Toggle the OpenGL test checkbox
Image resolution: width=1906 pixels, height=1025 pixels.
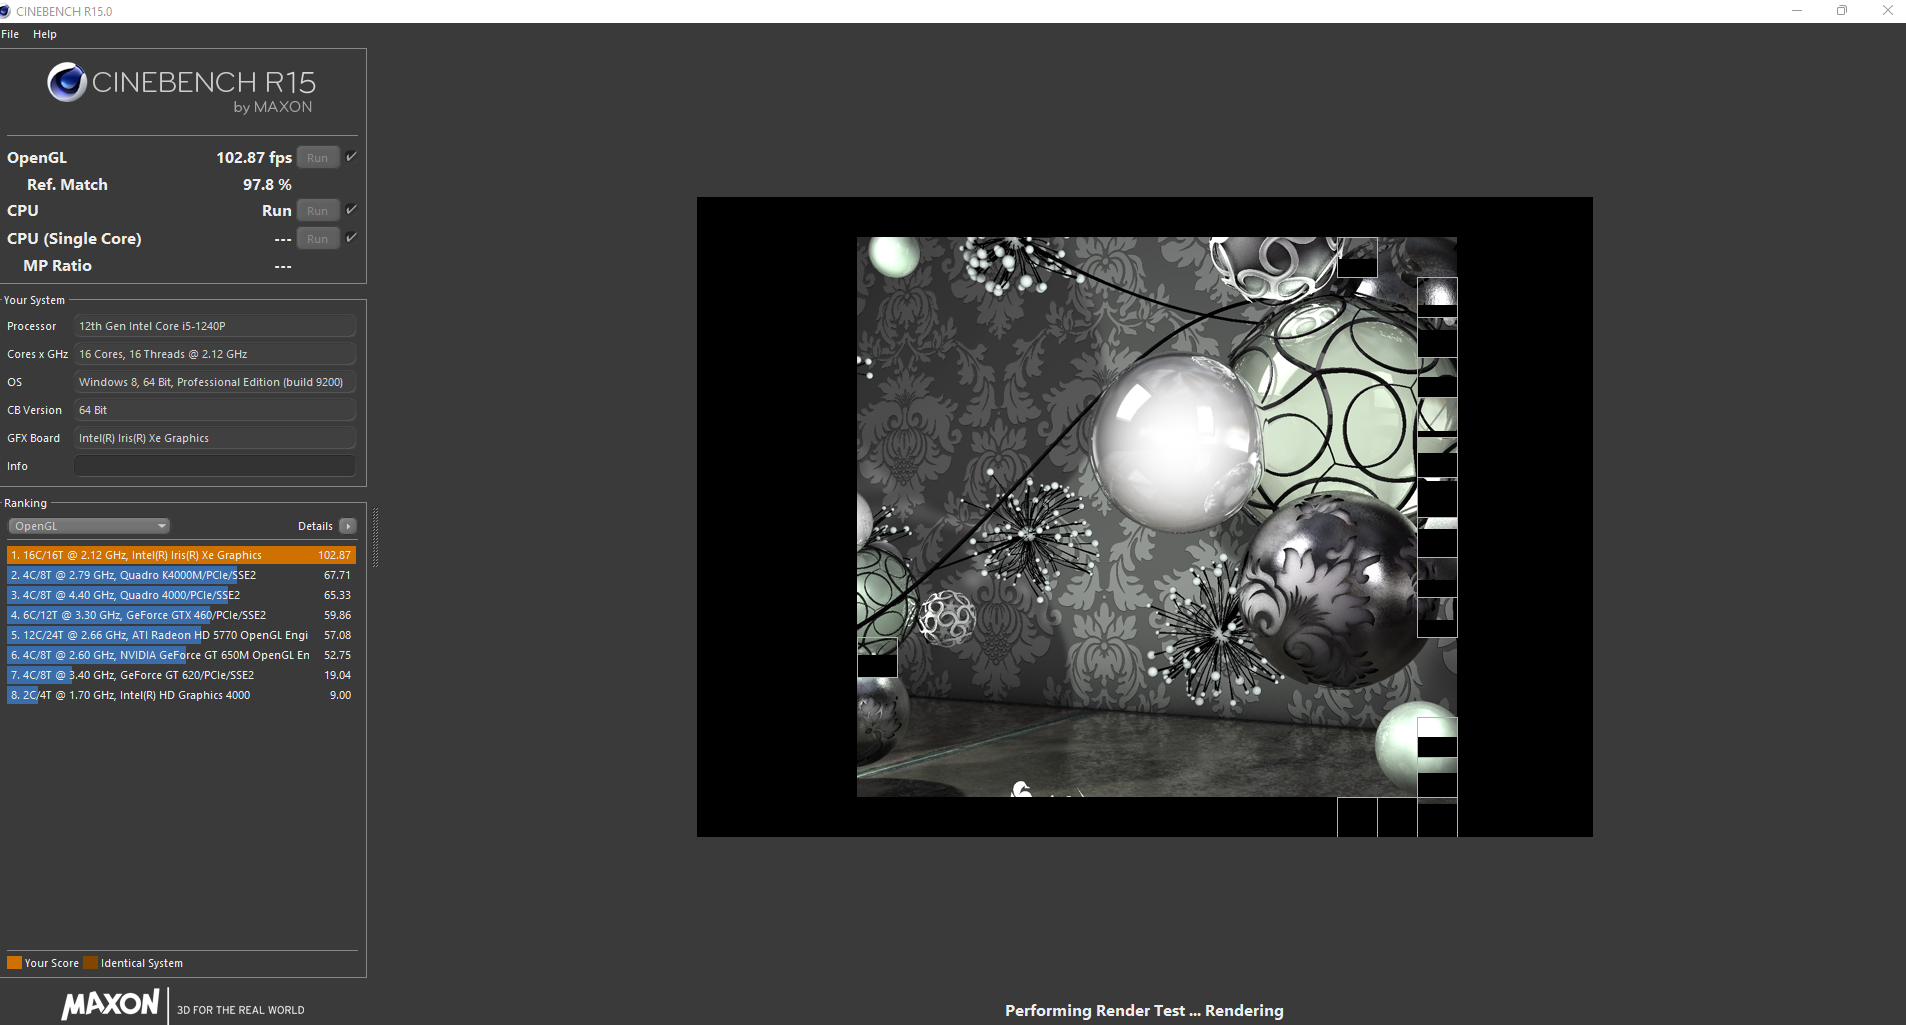point(351,157)
